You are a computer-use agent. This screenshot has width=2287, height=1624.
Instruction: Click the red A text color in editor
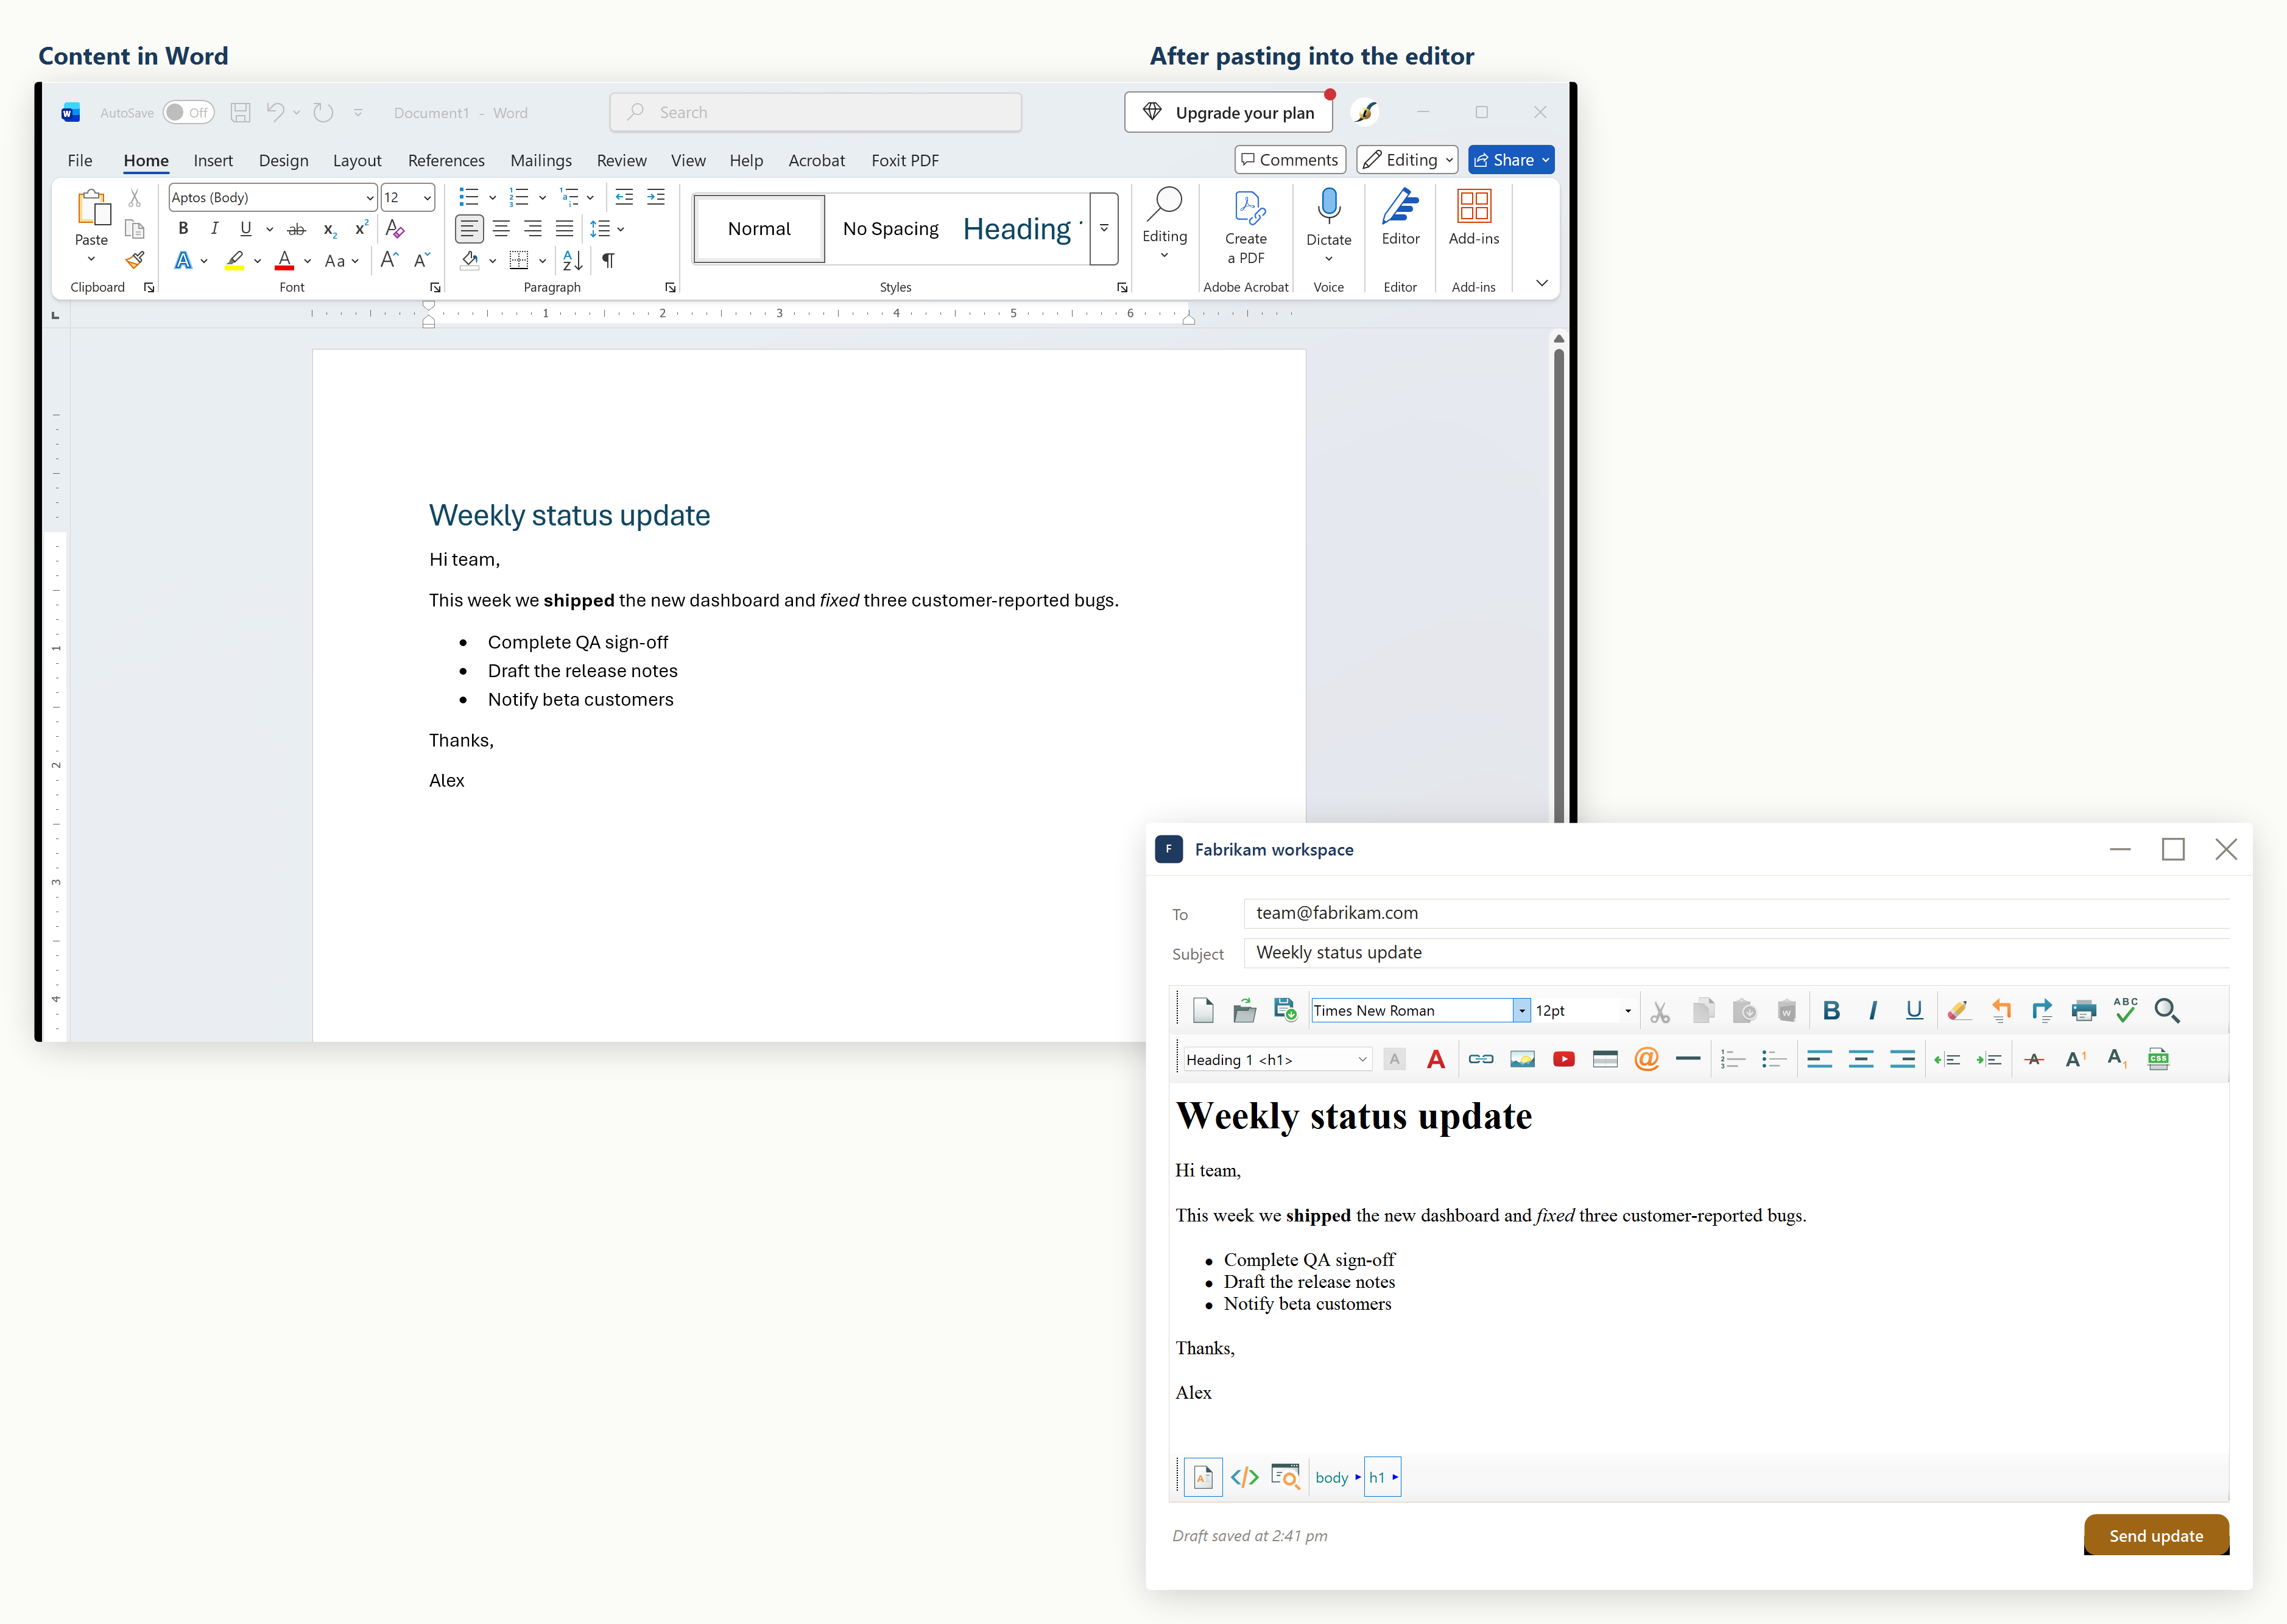[1436, 1059]
